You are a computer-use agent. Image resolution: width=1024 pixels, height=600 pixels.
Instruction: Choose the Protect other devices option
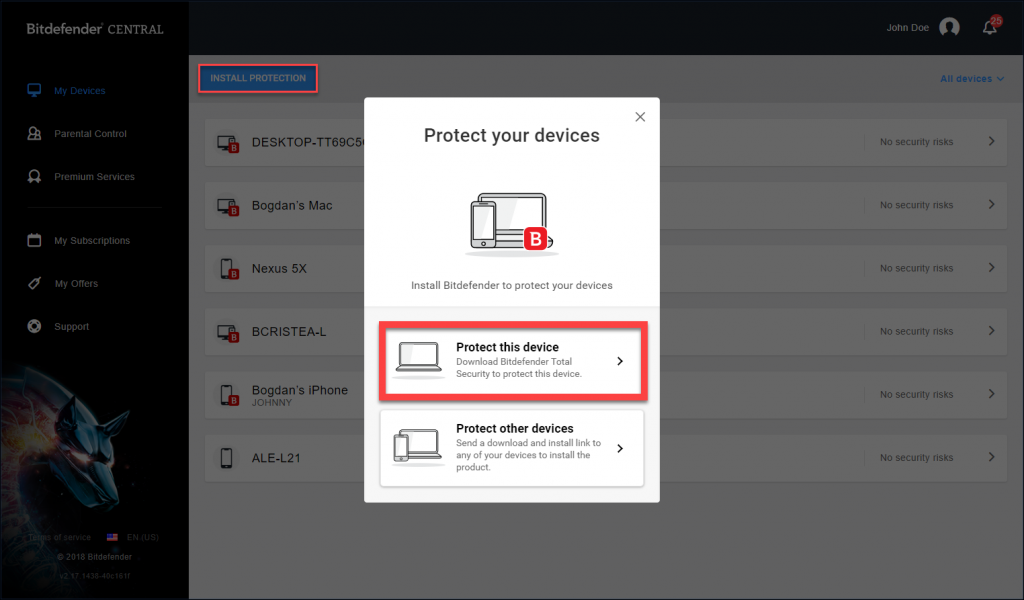click(512, 448)
